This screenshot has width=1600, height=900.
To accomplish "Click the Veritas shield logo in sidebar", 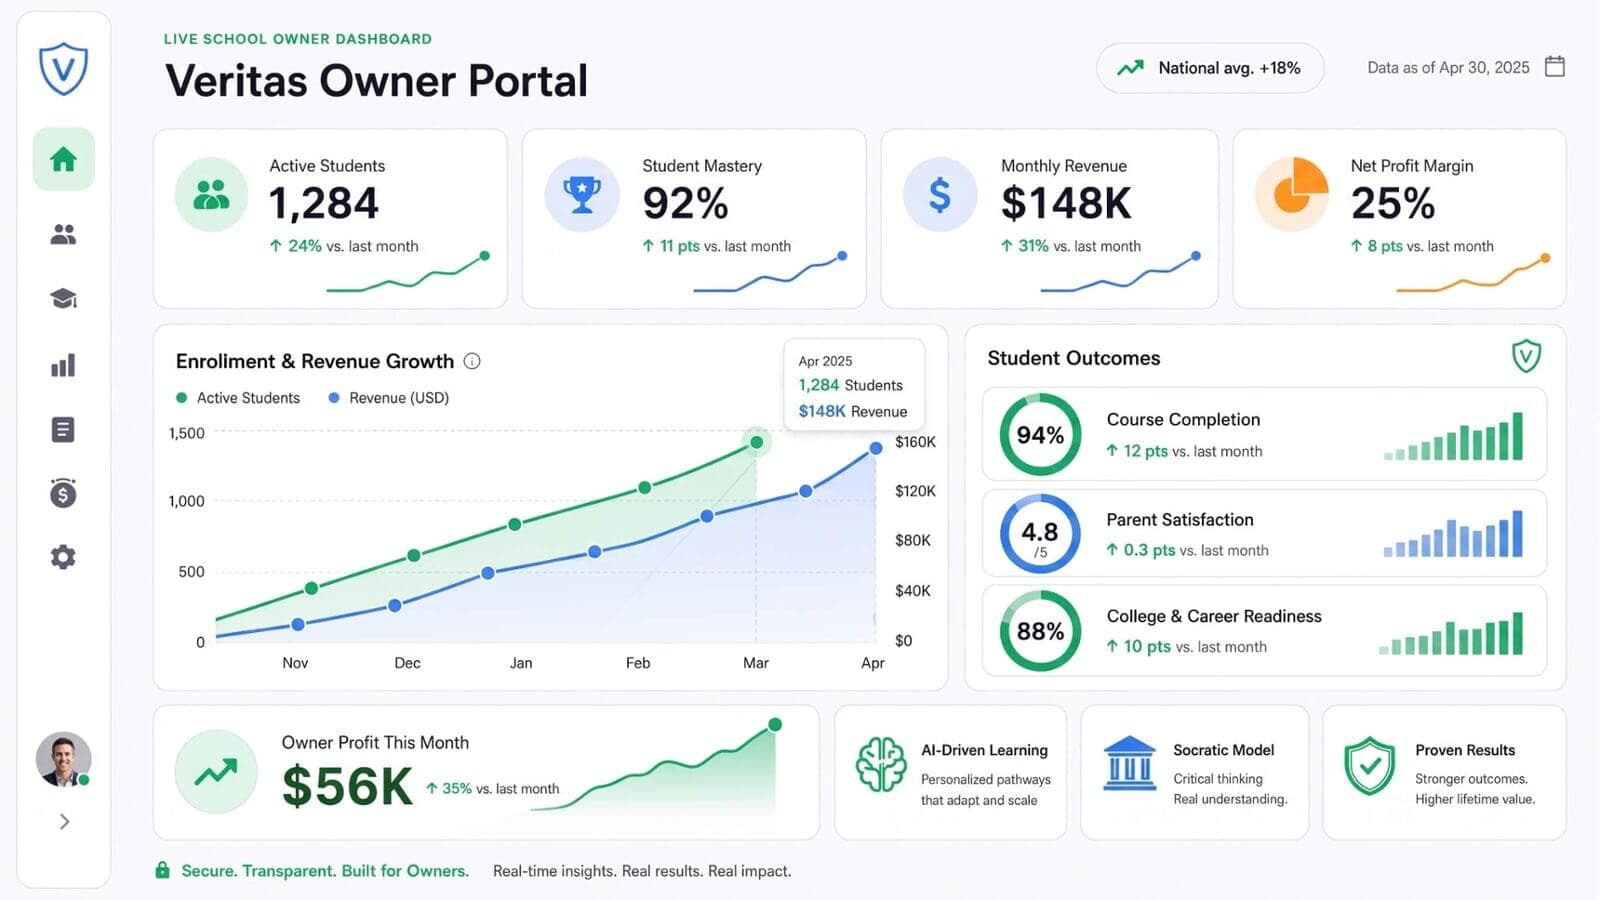I will coord(63,69).
